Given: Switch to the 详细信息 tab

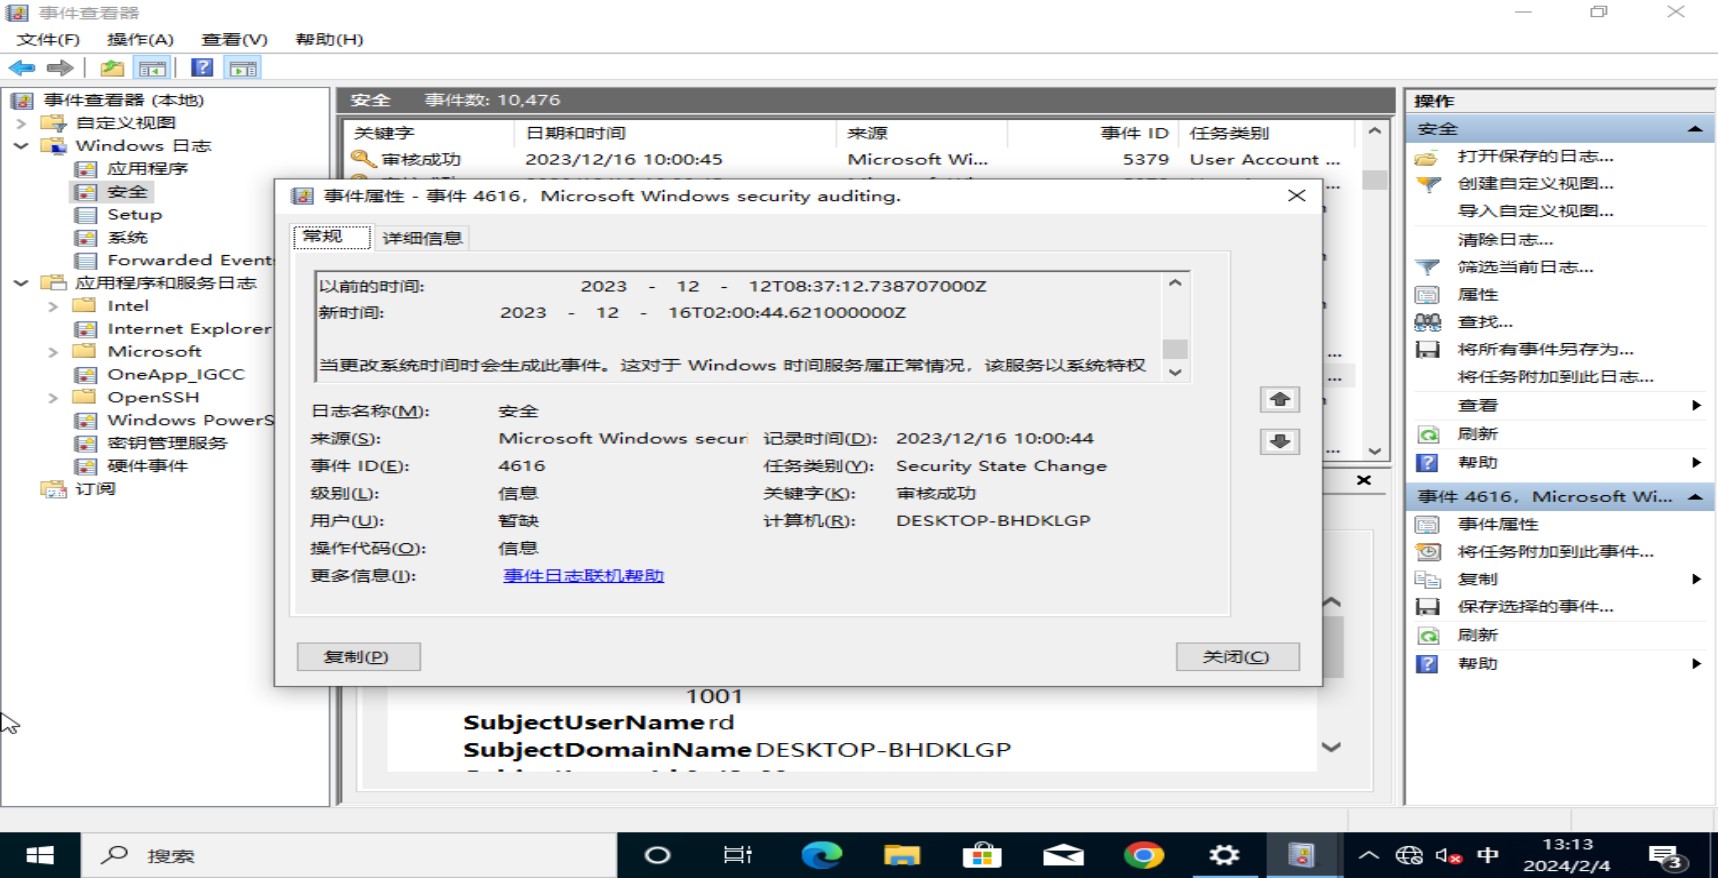Looking at the screenshot, I should coord(422,238).
